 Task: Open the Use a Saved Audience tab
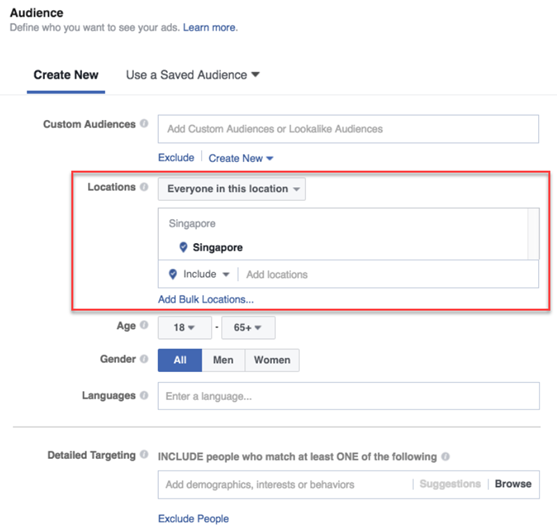193,75
